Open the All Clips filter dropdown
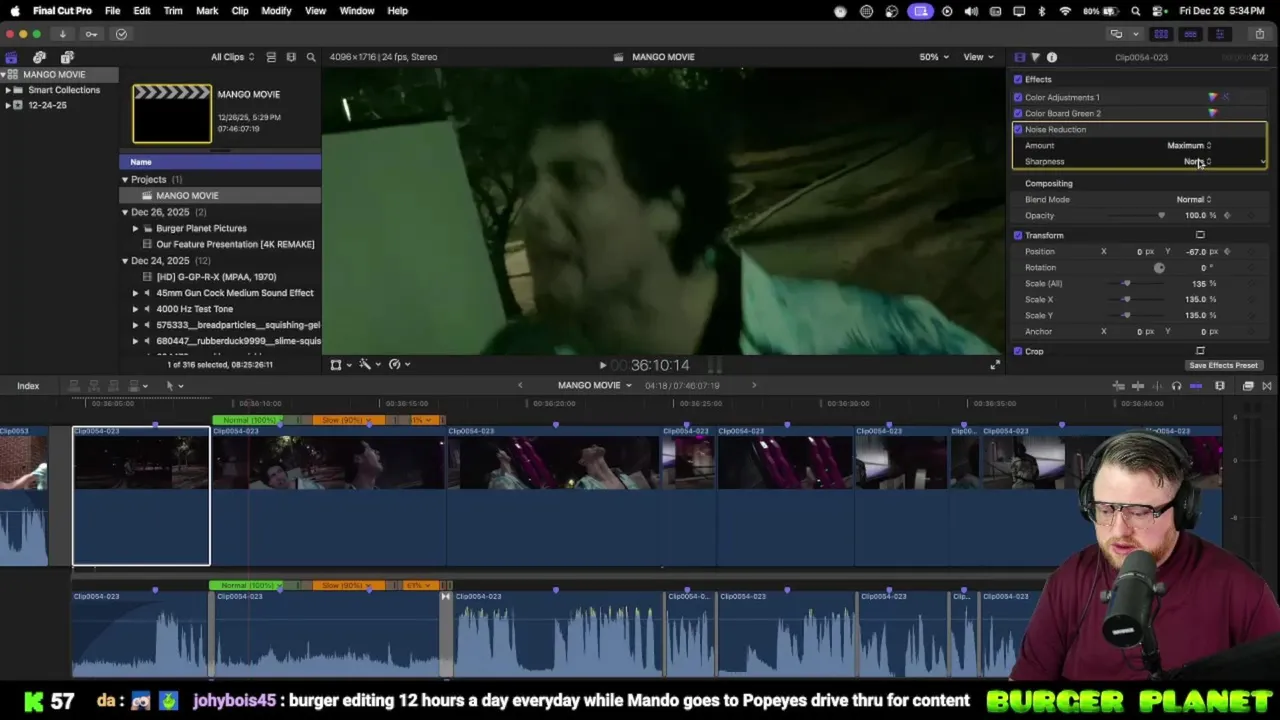1280x720 pixels. tap(232, 57)
